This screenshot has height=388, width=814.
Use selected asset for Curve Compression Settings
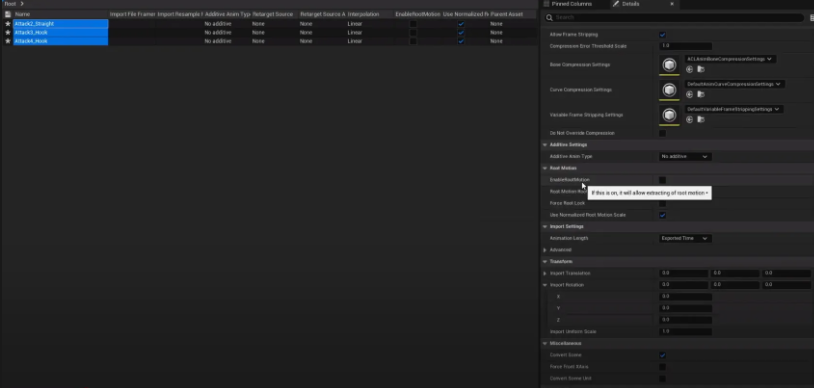coord(689,94)
